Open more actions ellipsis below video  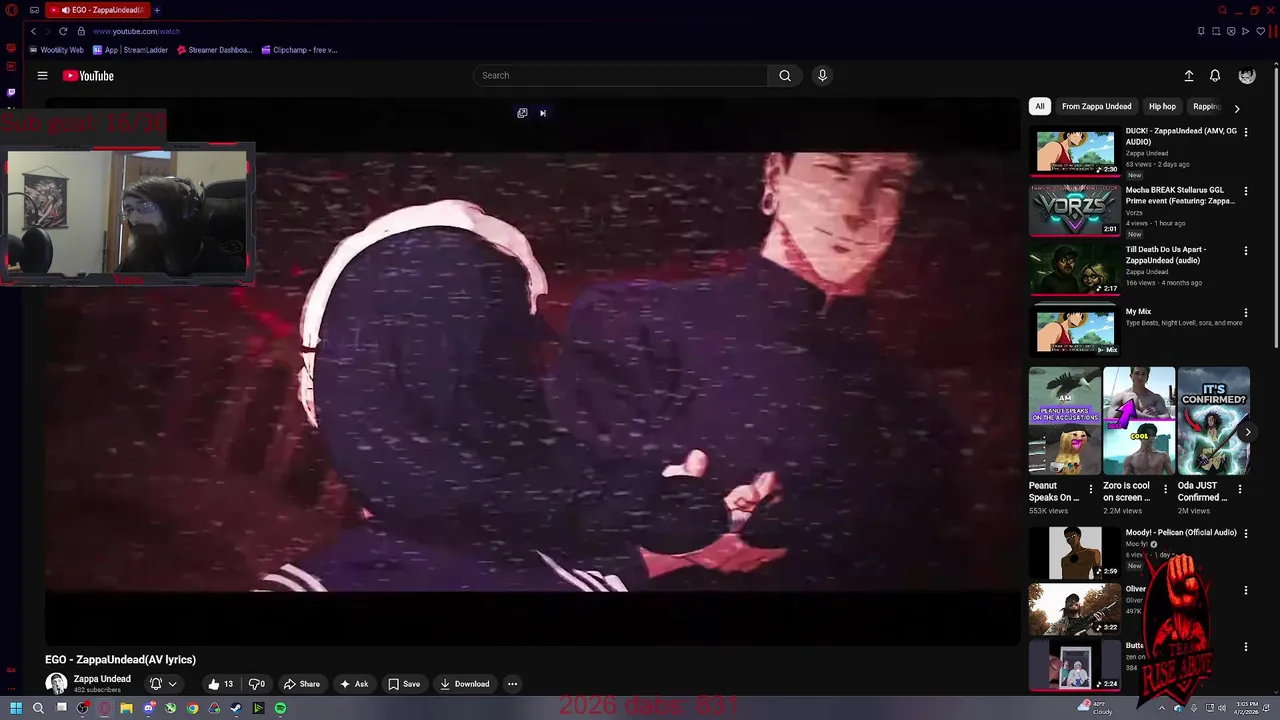[512, 684]
